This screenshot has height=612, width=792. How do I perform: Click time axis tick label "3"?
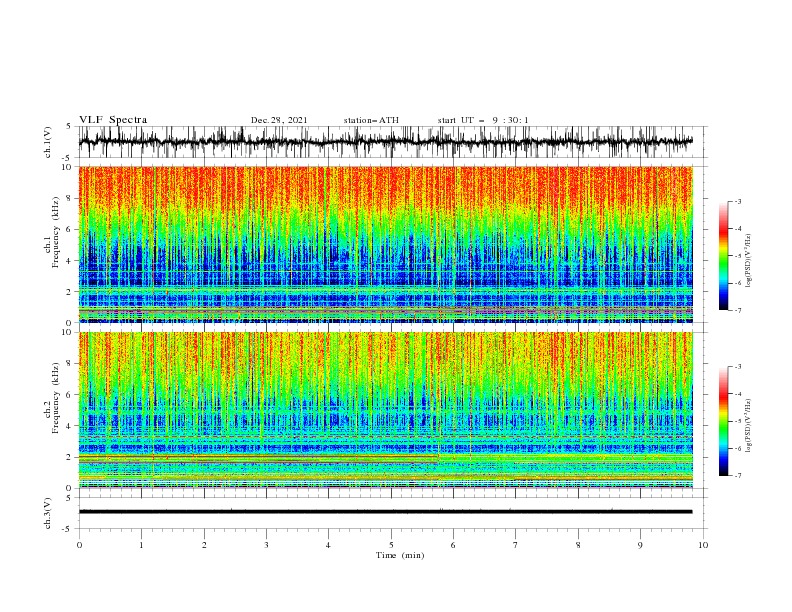coord(266,545)
